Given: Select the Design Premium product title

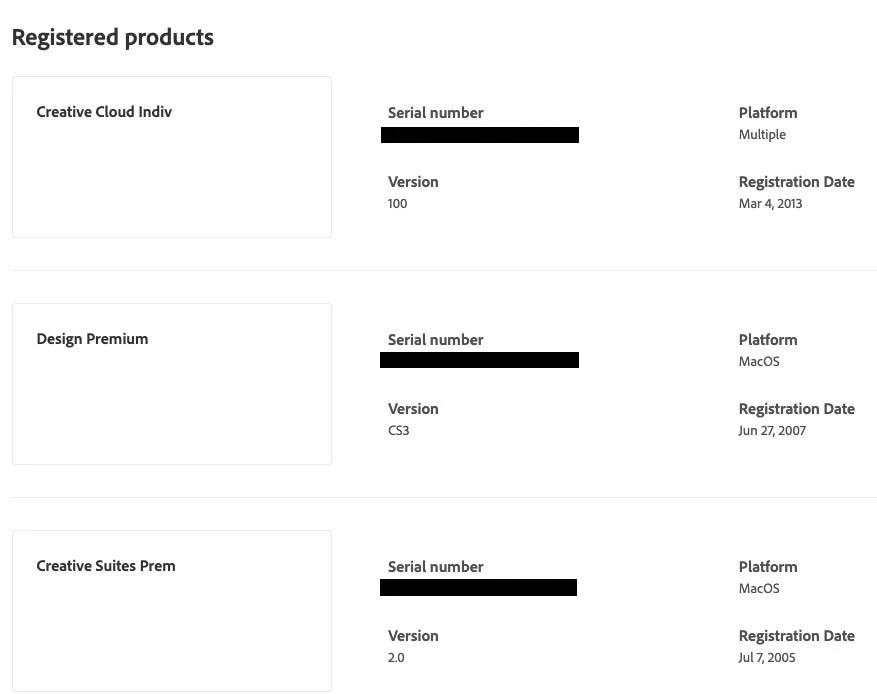Looking at the screenshot, I should [x=92, y=339].
